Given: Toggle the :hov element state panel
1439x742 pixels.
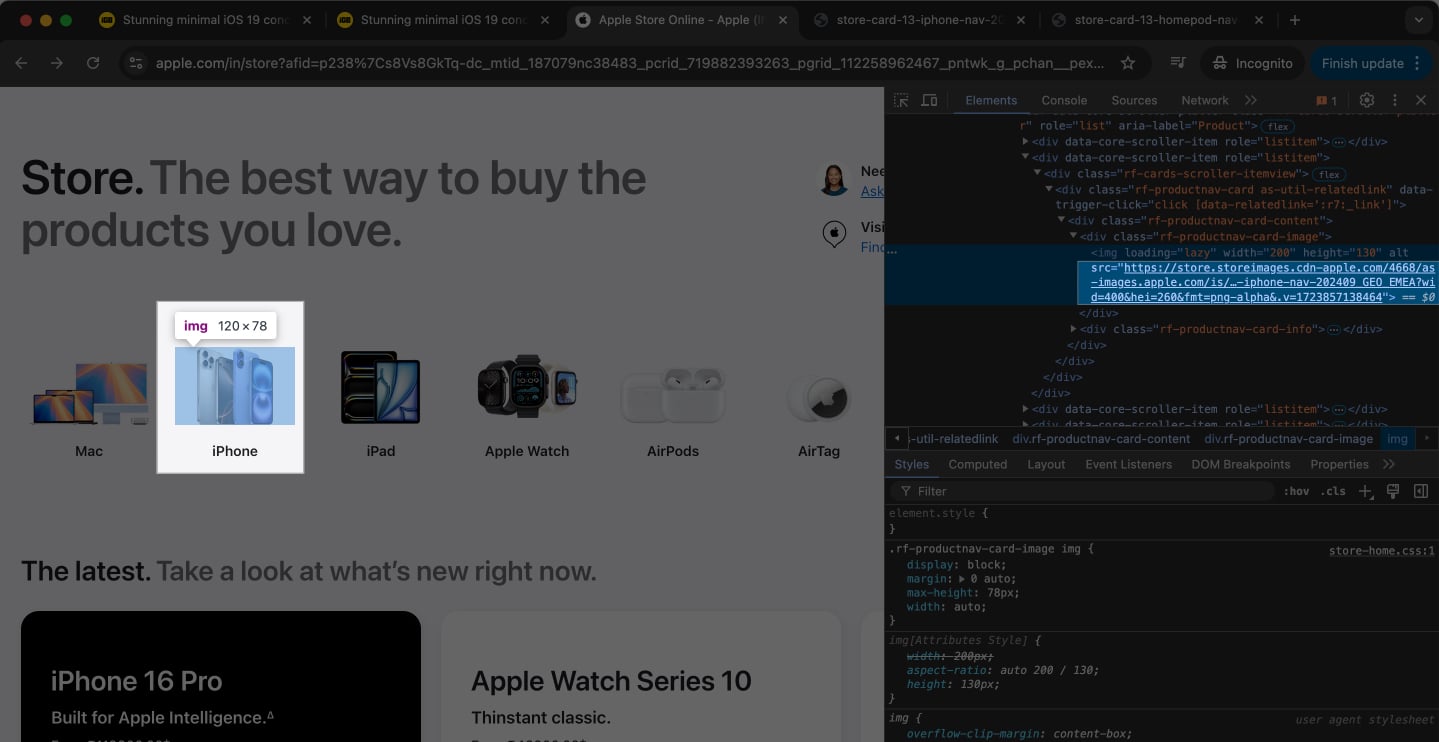Looking at the screenshot, I should 1296,491.
